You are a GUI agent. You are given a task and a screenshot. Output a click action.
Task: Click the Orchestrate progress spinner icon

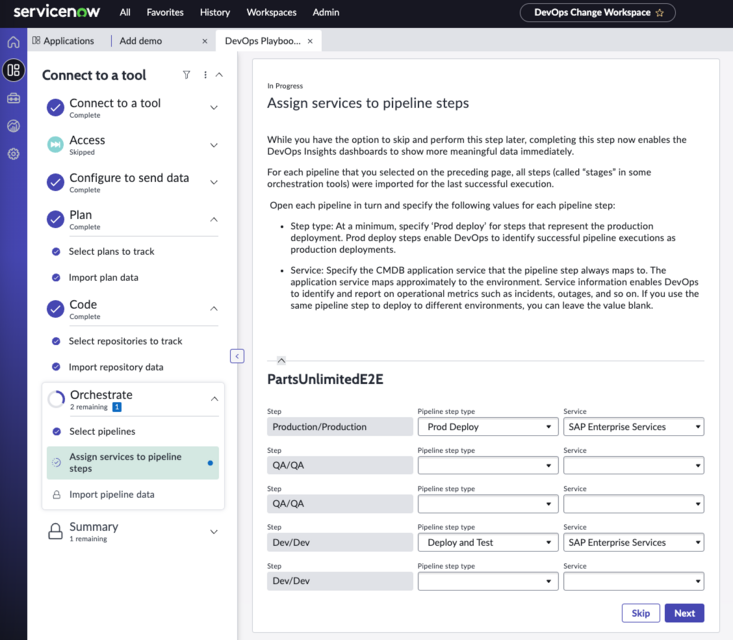(56, 399)
